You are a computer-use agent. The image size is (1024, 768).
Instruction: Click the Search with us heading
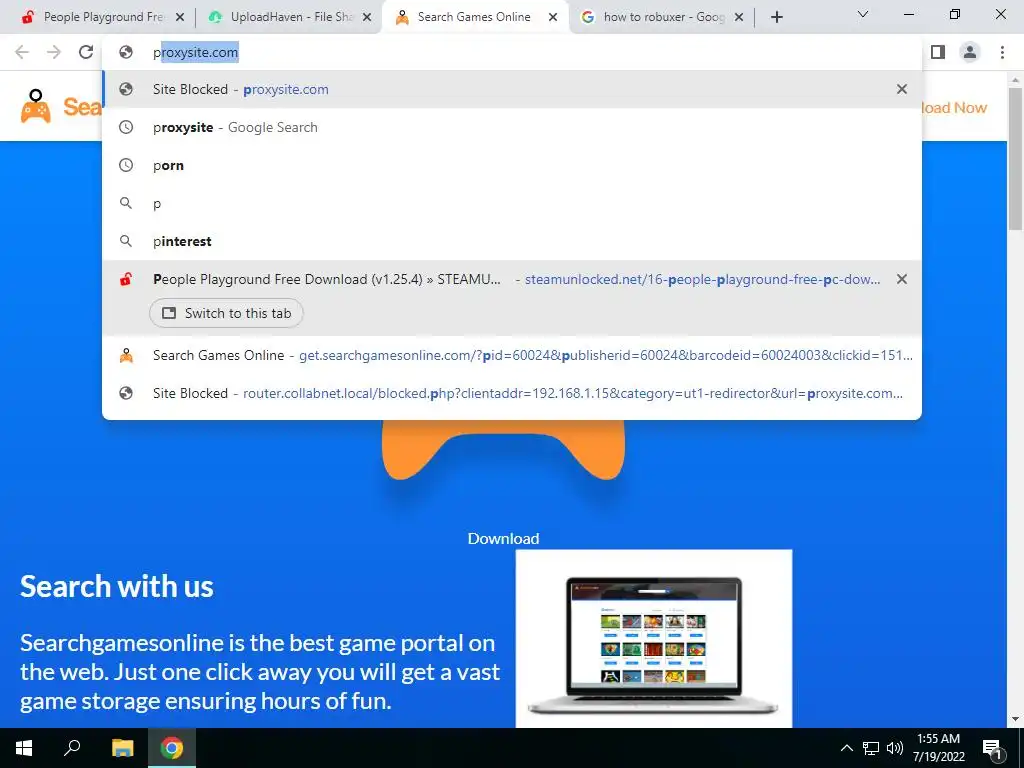tap(117, 586)
